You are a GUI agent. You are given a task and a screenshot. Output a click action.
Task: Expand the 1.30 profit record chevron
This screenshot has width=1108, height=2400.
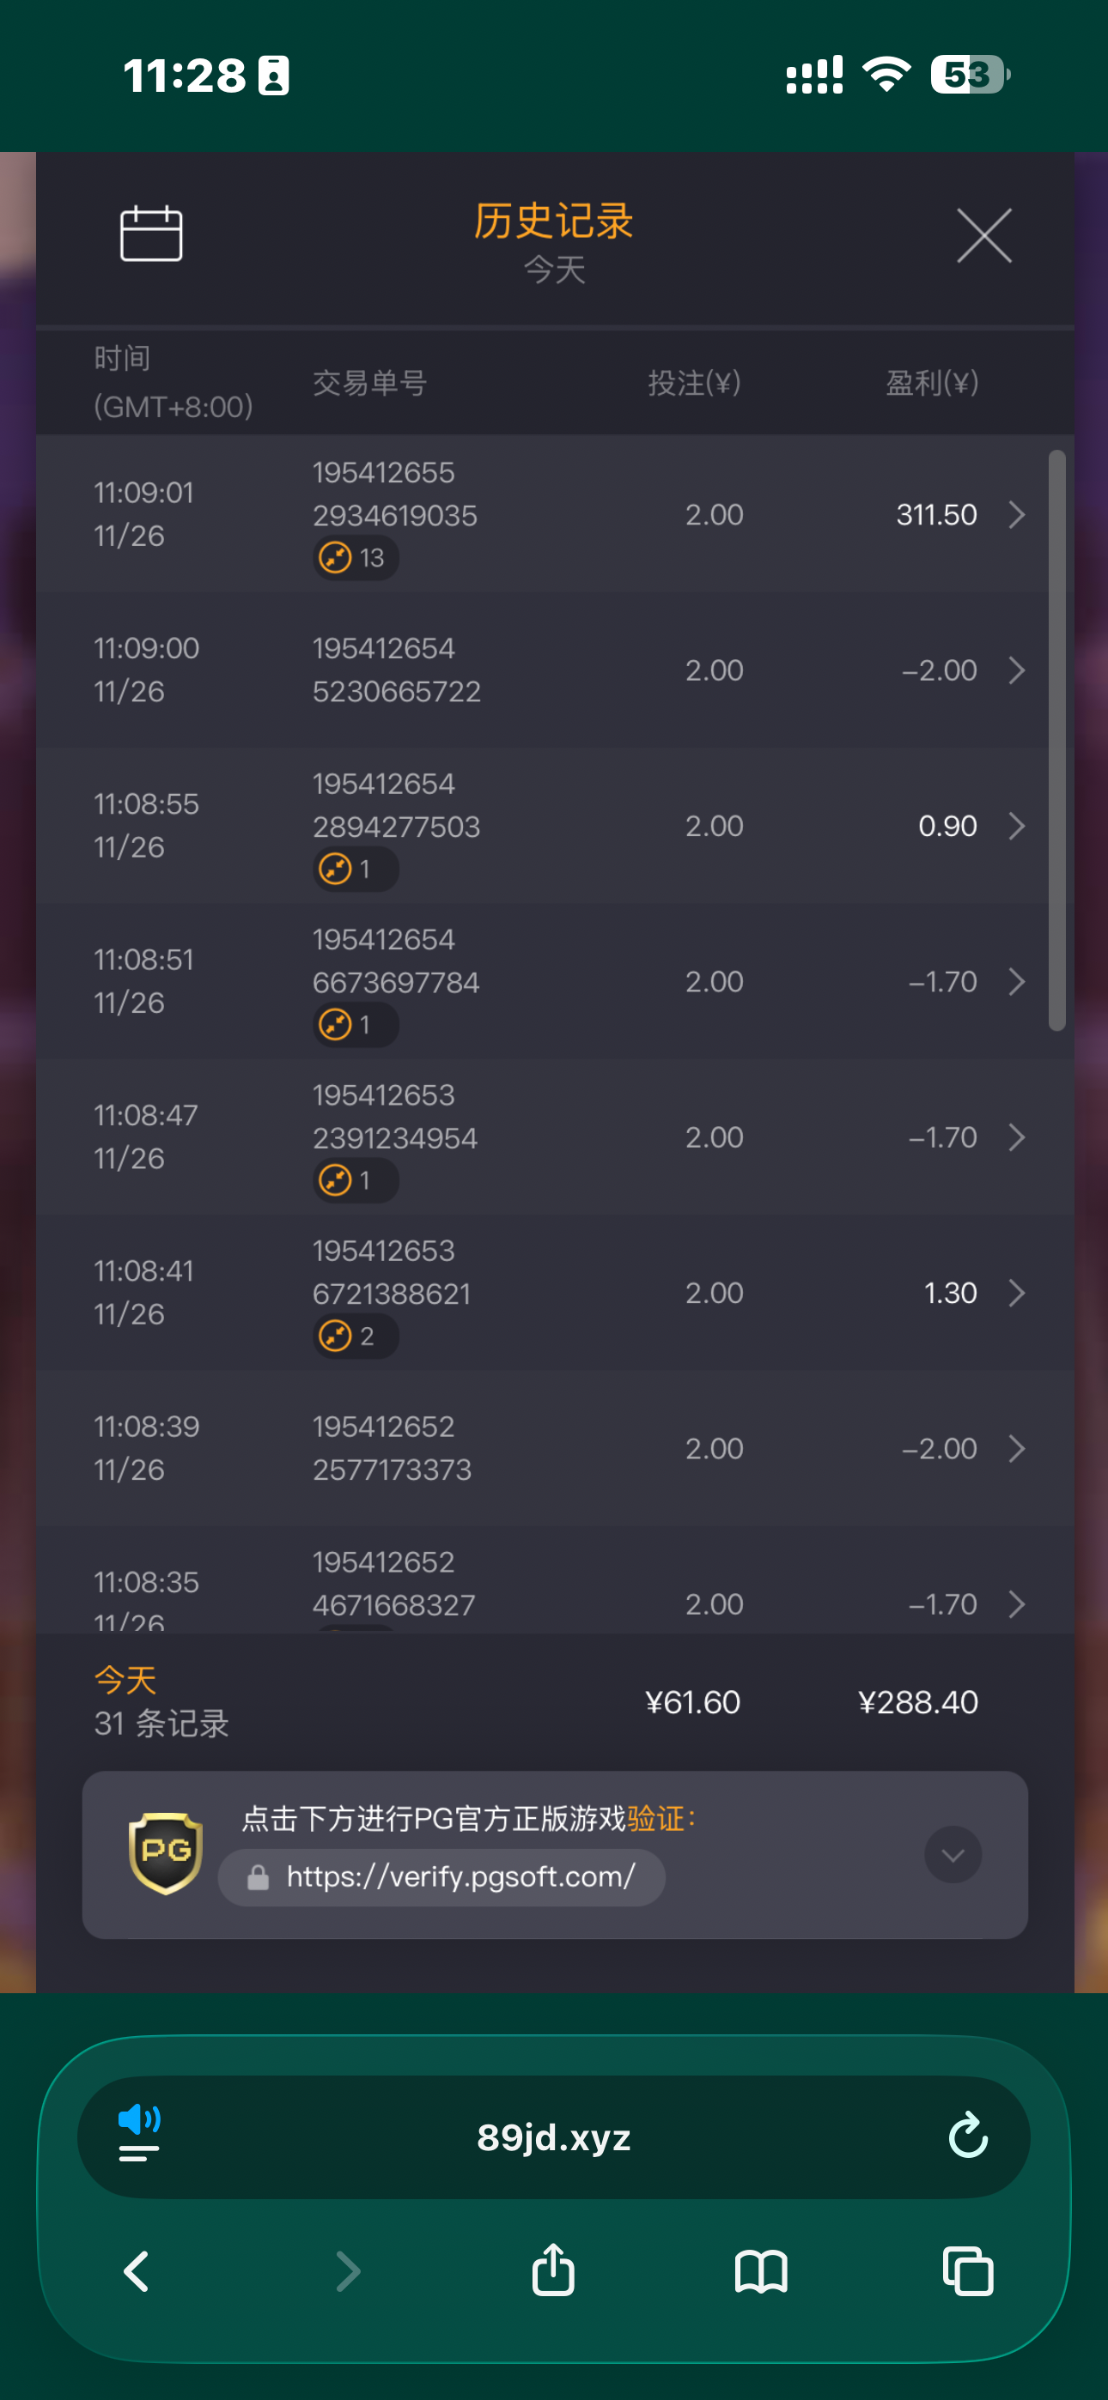(x=1017, y=1293)
